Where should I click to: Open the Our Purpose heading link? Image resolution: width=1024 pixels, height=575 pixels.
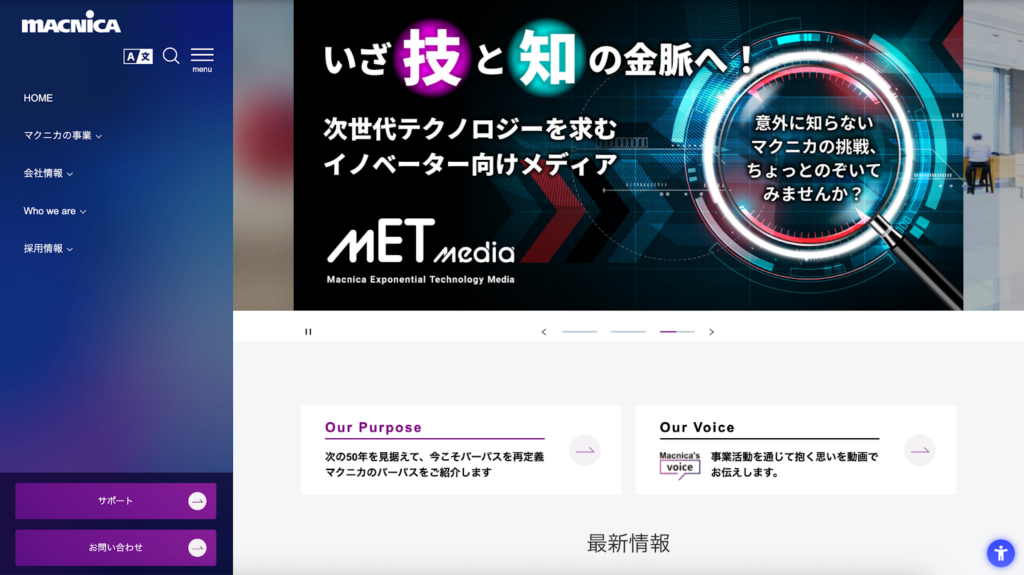374,427
